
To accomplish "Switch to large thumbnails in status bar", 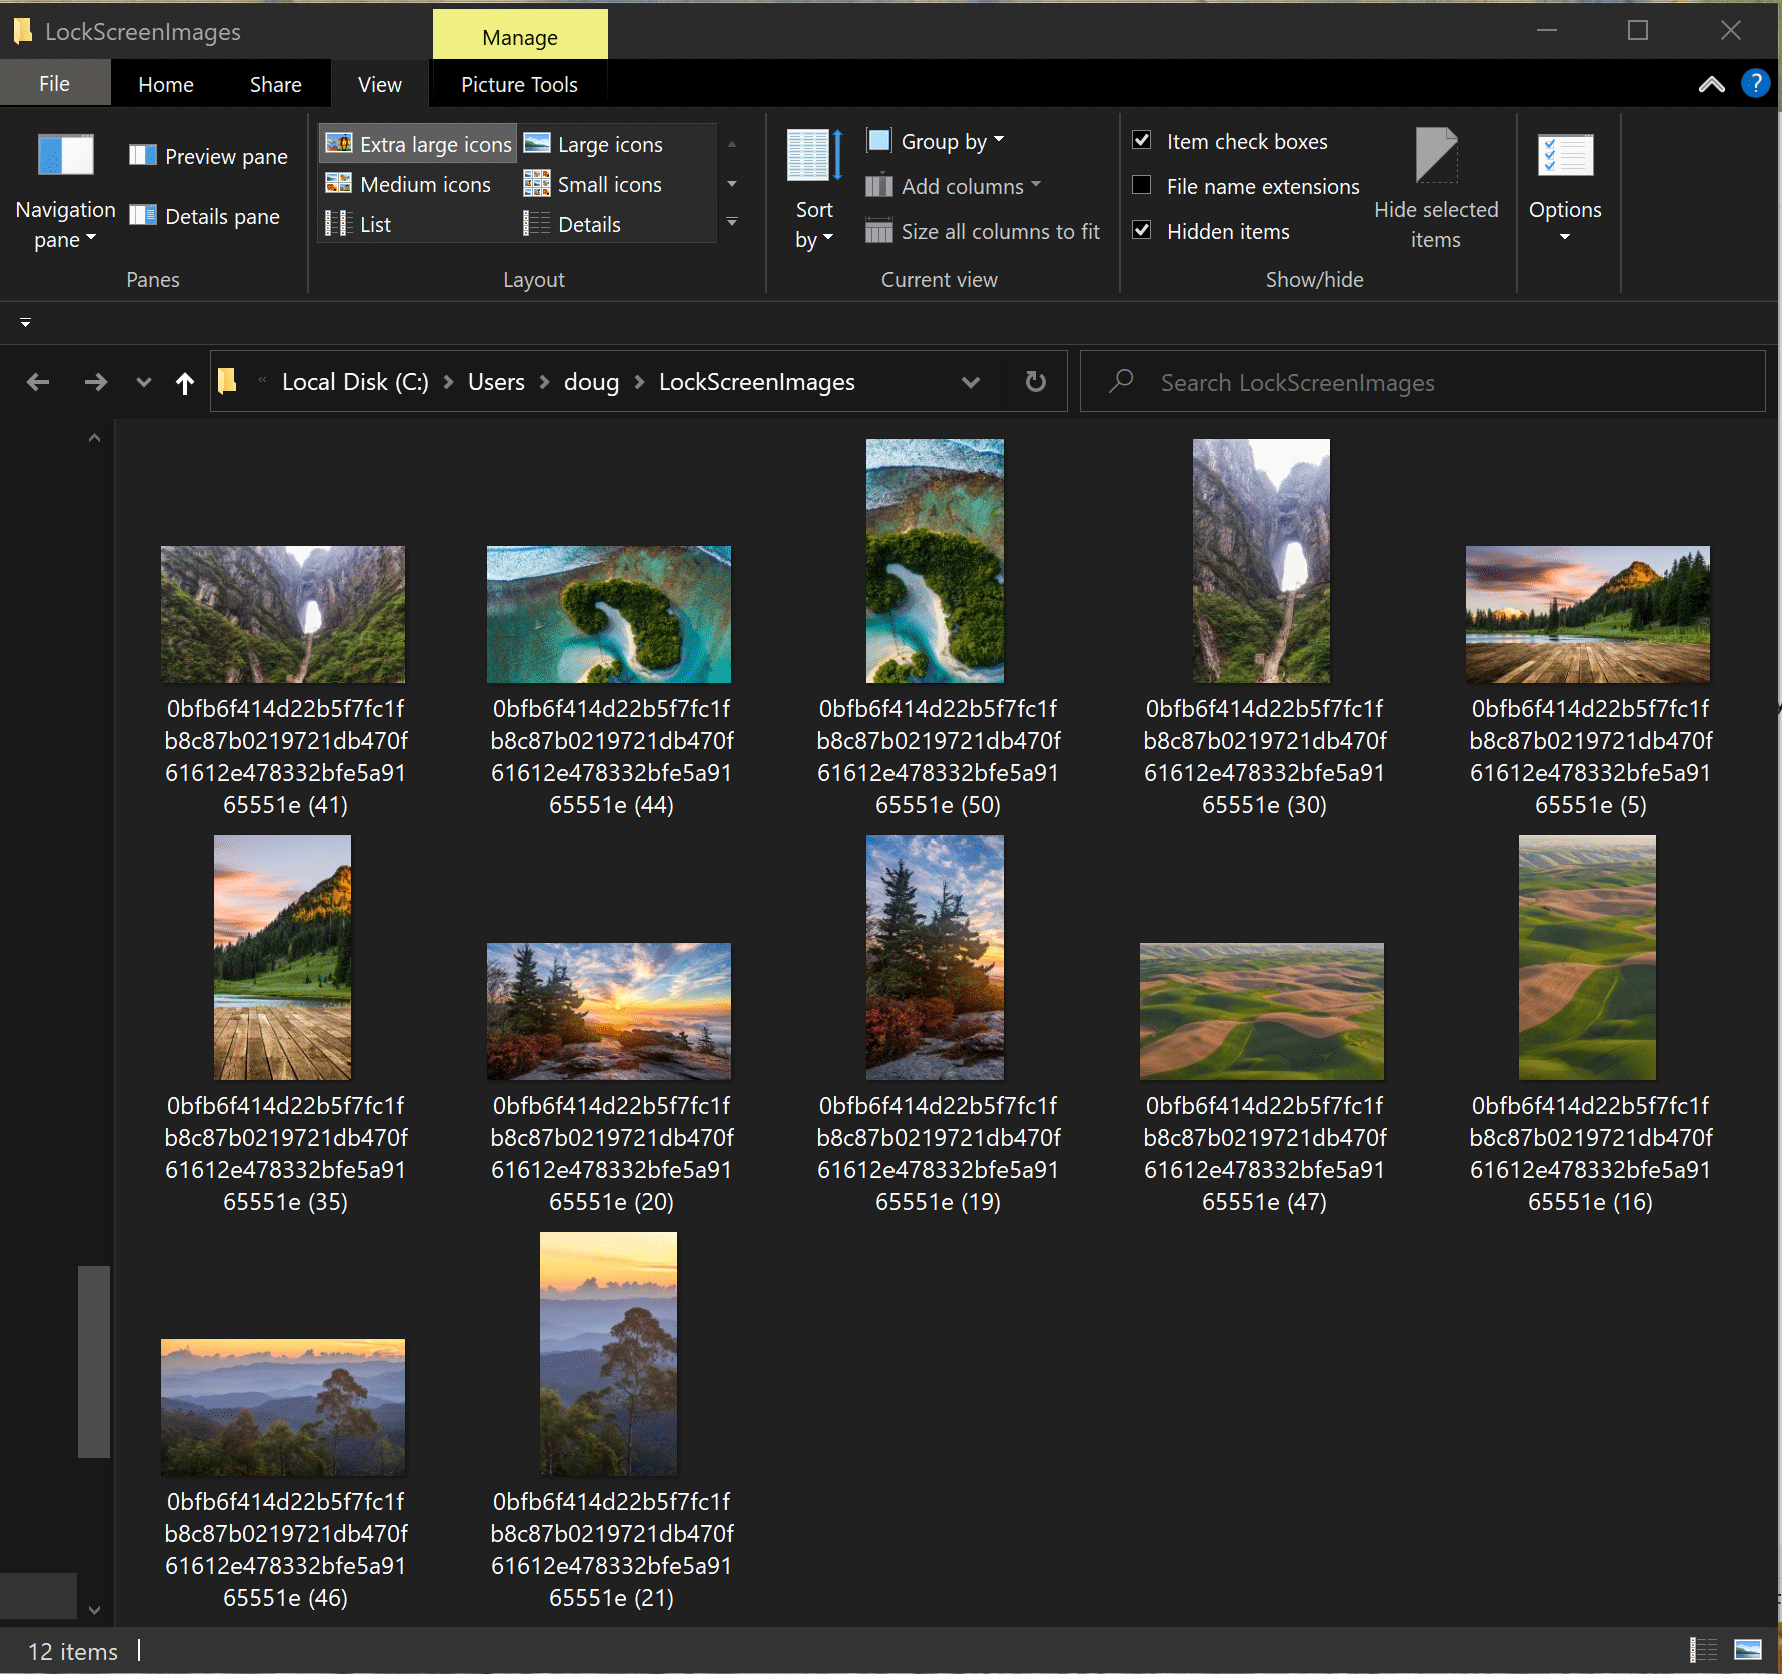I will point(1748,1650).
